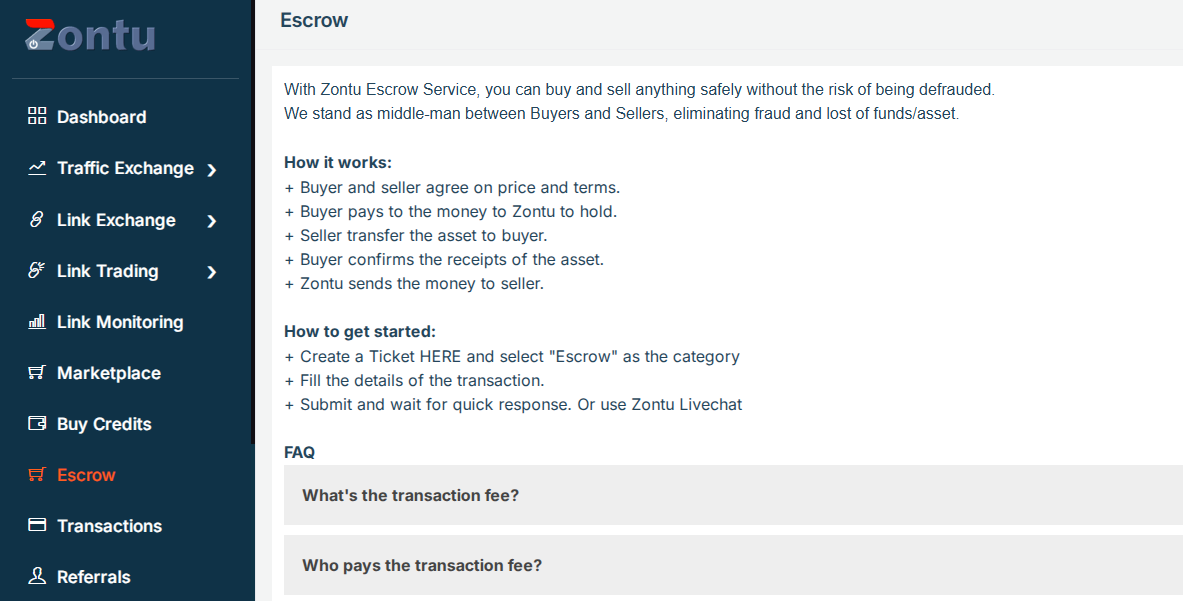1183x601 pixels.
Task: Go to the Marketplace page
Action: pyautogui.click(x=108, y=373)
